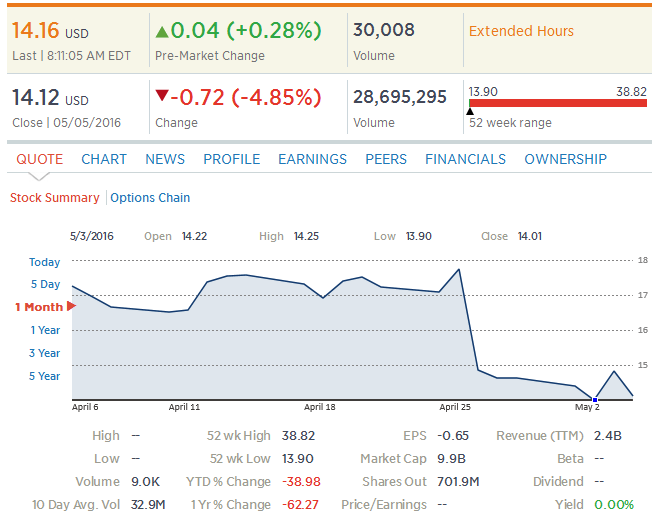Click the May 2 axis label
654x530 pixels.
587,407
